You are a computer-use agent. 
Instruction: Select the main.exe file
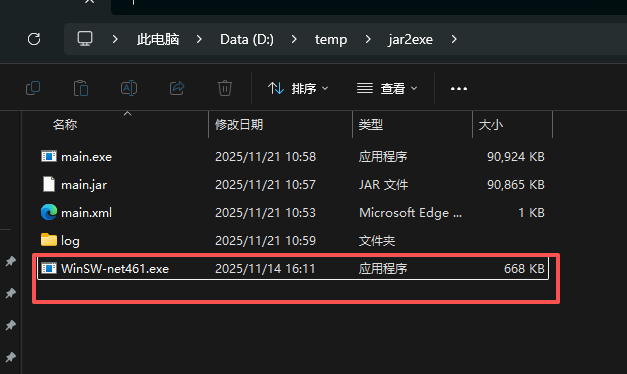pos(293,156)
